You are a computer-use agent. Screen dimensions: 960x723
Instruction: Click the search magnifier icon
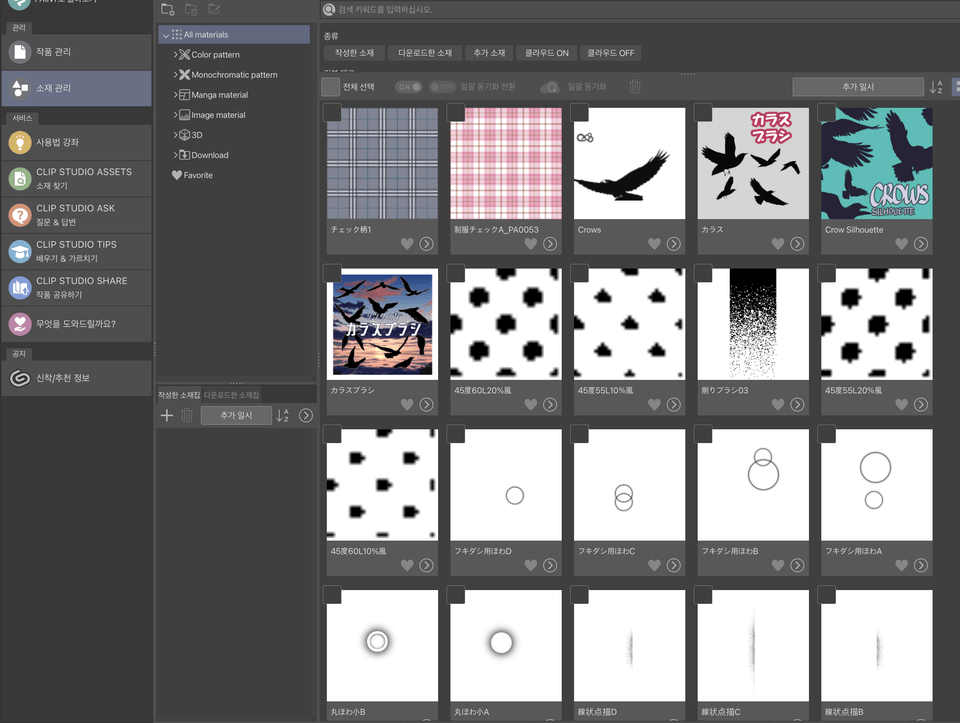pos(329,9)
